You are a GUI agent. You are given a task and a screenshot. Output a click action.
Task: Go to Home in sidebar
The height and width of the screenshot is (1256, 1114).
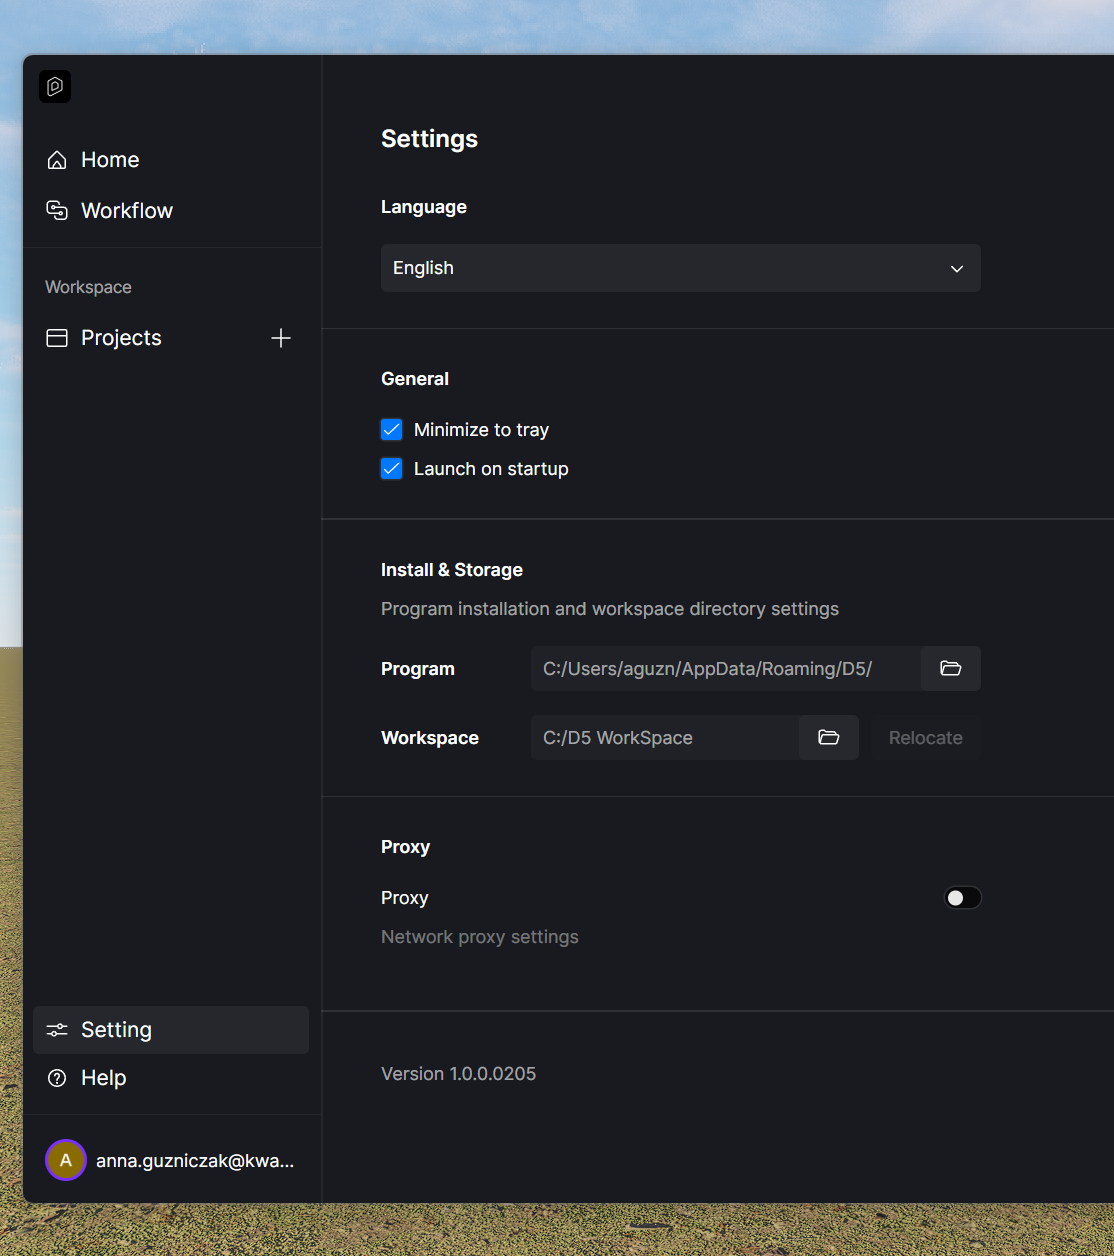tap(110, 160)
